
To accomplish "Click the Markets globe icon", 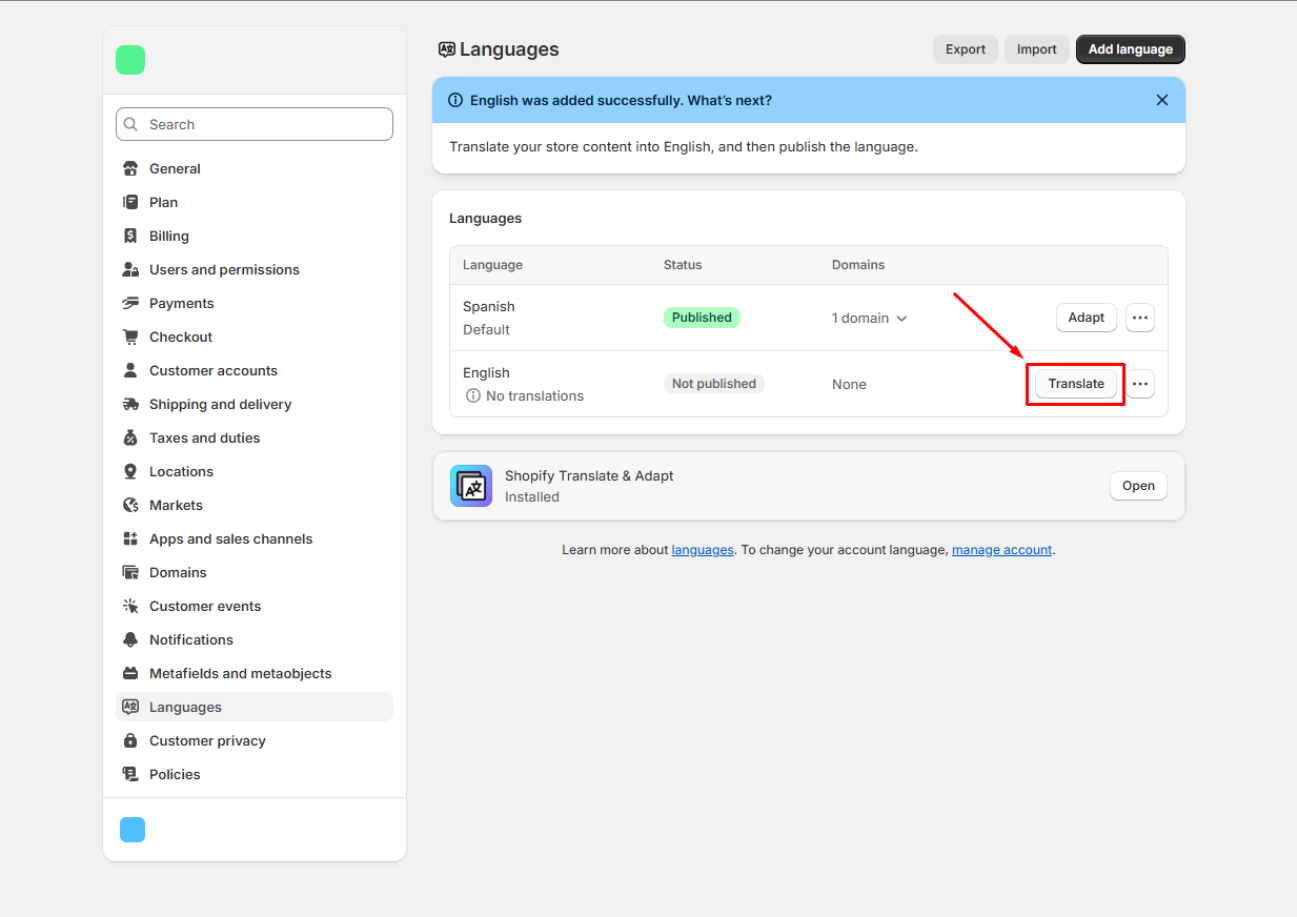I will coord(130,505).
